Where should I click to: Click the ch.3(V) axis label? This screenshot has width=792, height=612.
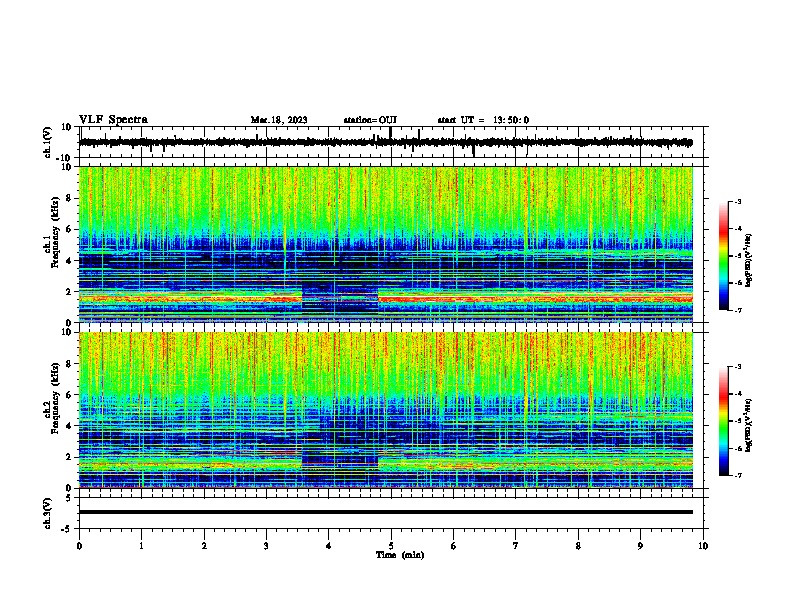[48, 514]
